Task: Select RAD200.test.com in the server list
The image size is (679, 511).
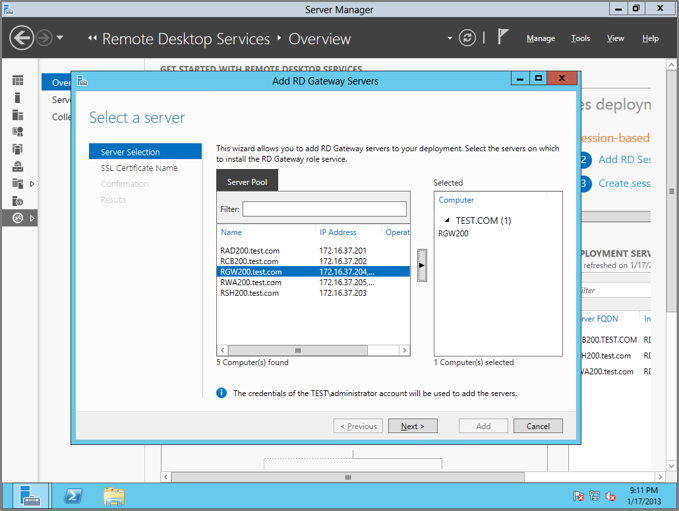Action: (x=250, y=250)
